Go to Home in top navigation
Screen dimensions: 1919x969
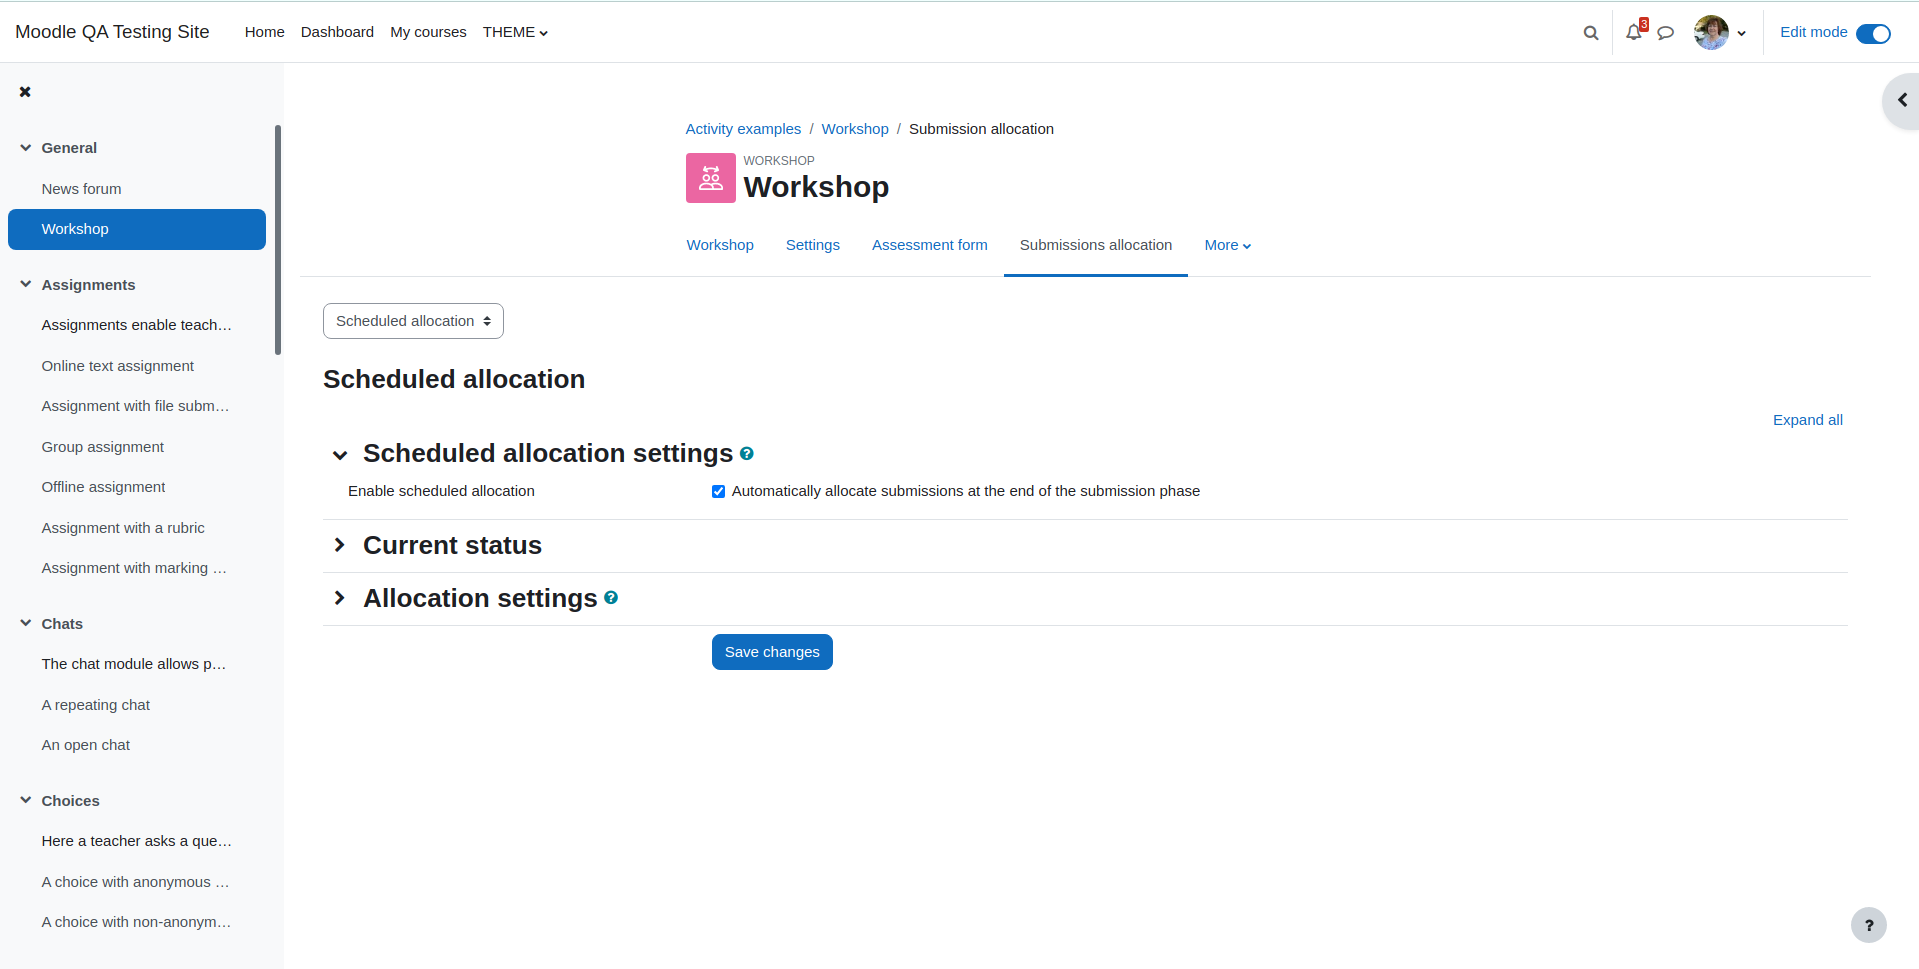(264, 32)
